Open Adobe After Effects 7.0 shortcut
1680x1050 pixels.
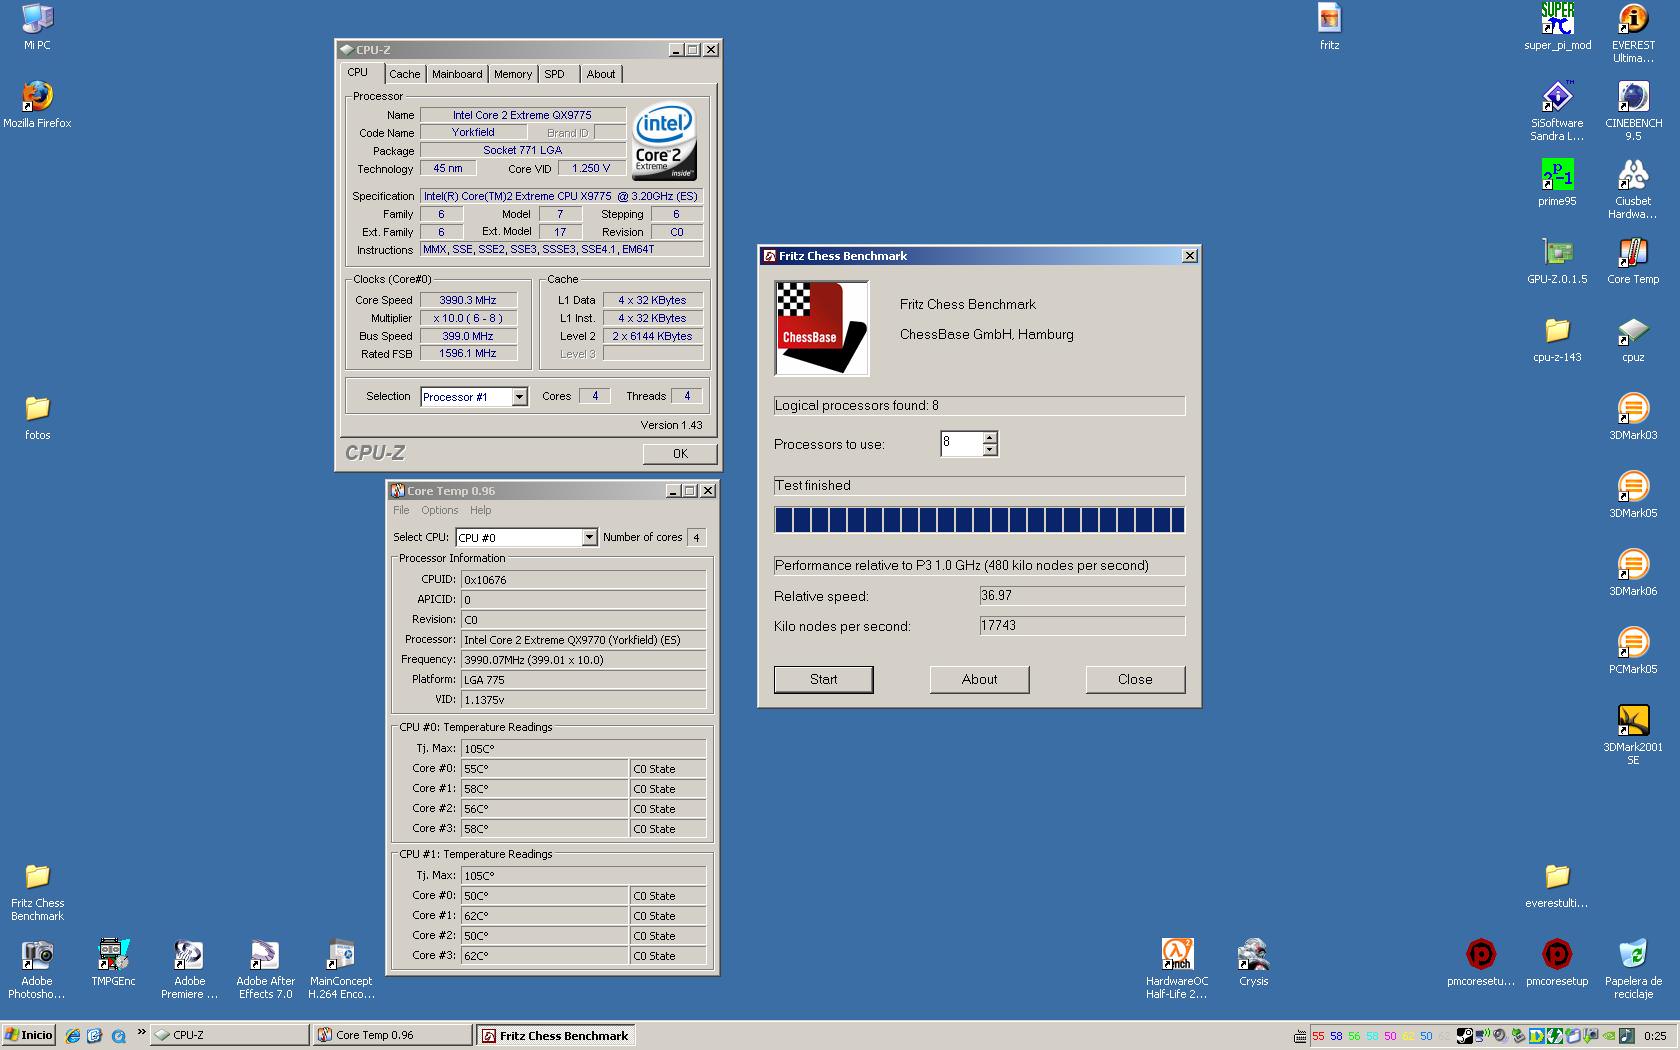[x=265, y=969]
